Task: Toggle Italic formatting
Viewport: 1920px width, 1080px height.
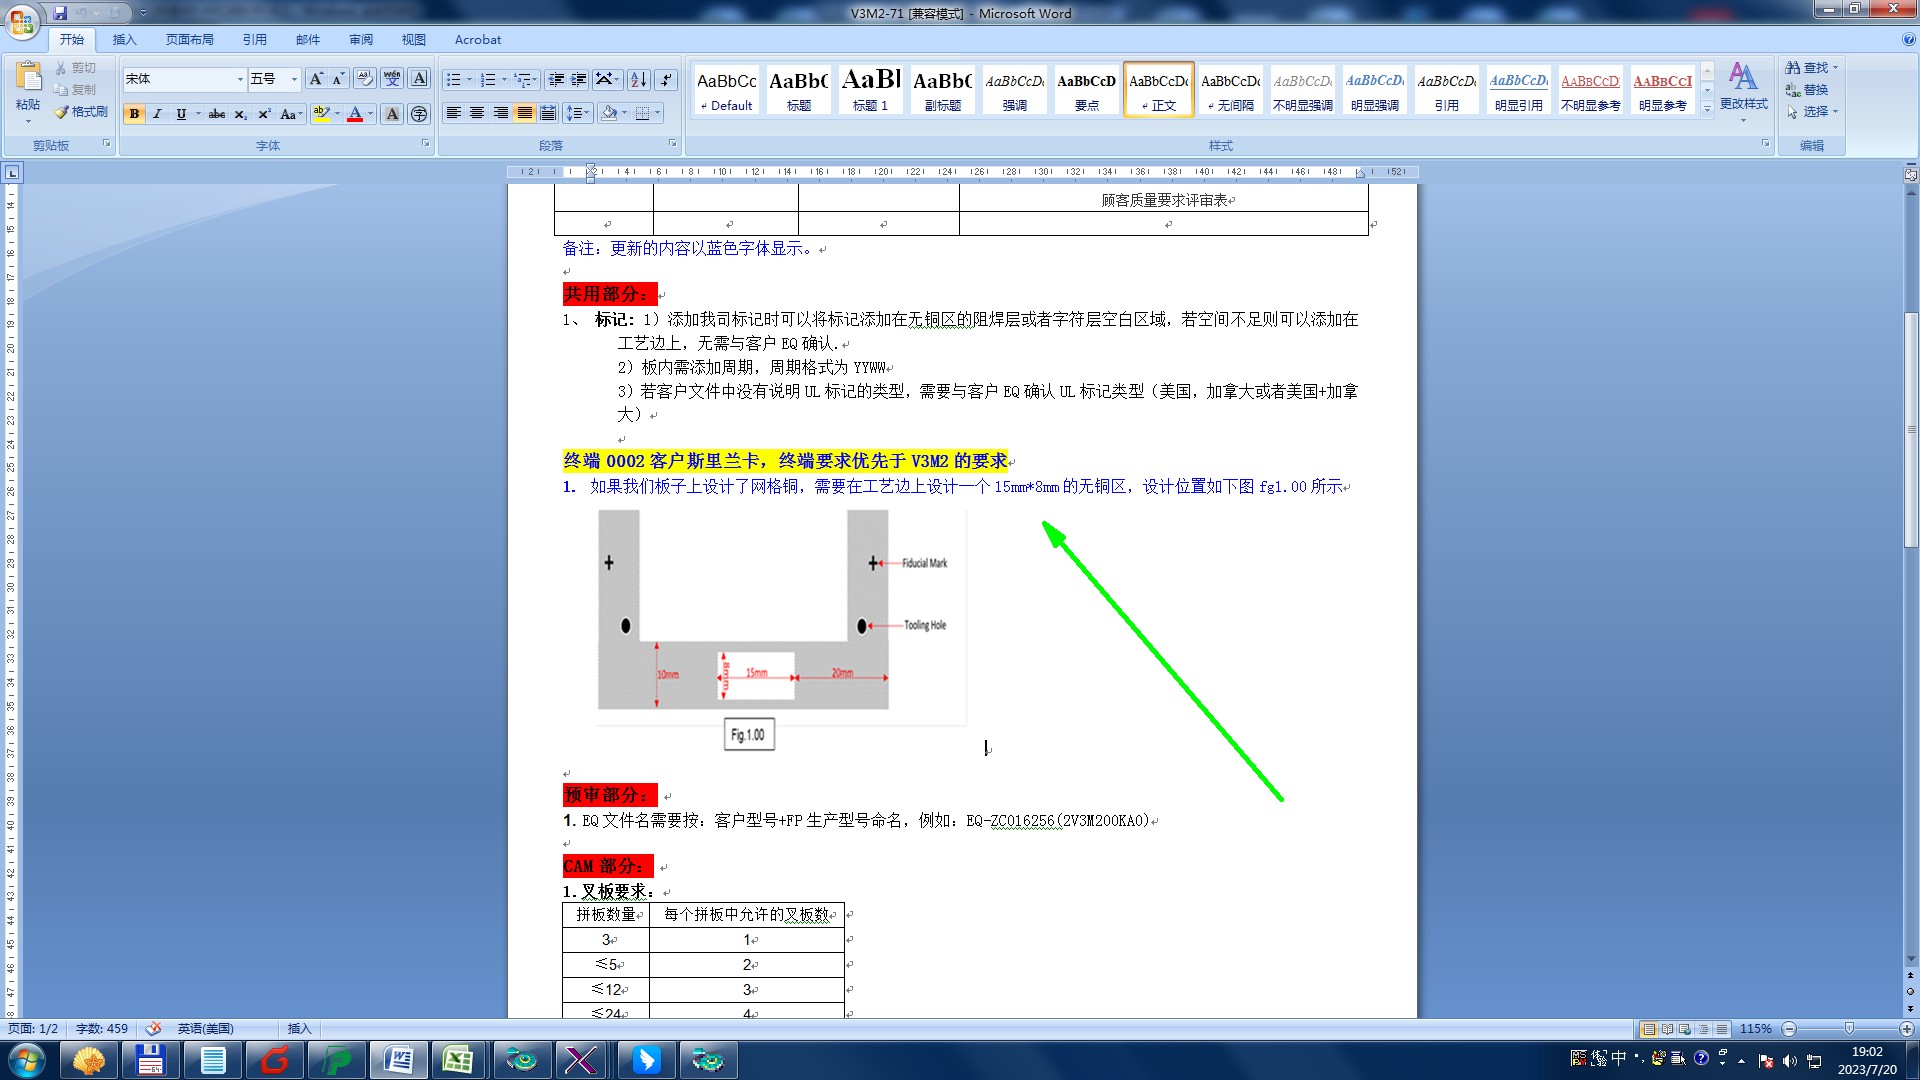Action: [157, 114]
